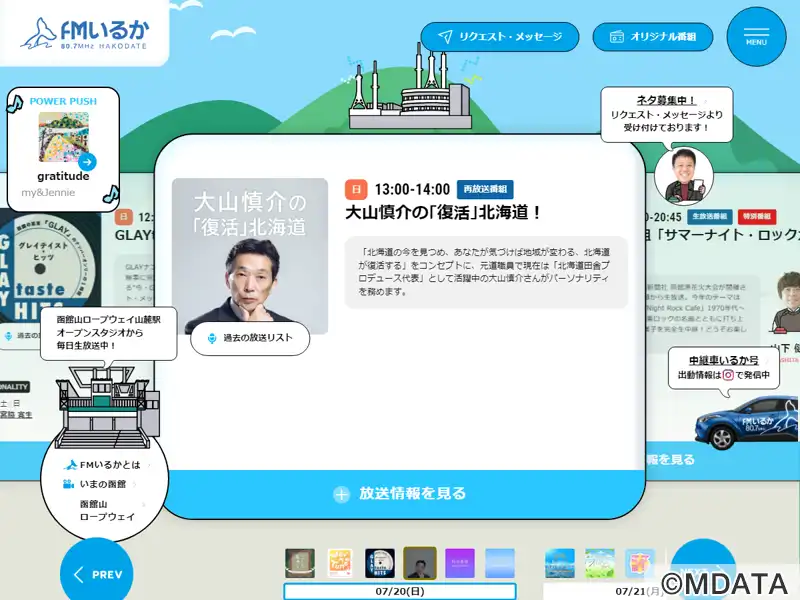Select the my&Jennie artist name
This screenshot has height=600, width=800.
(x=48, y=192)
